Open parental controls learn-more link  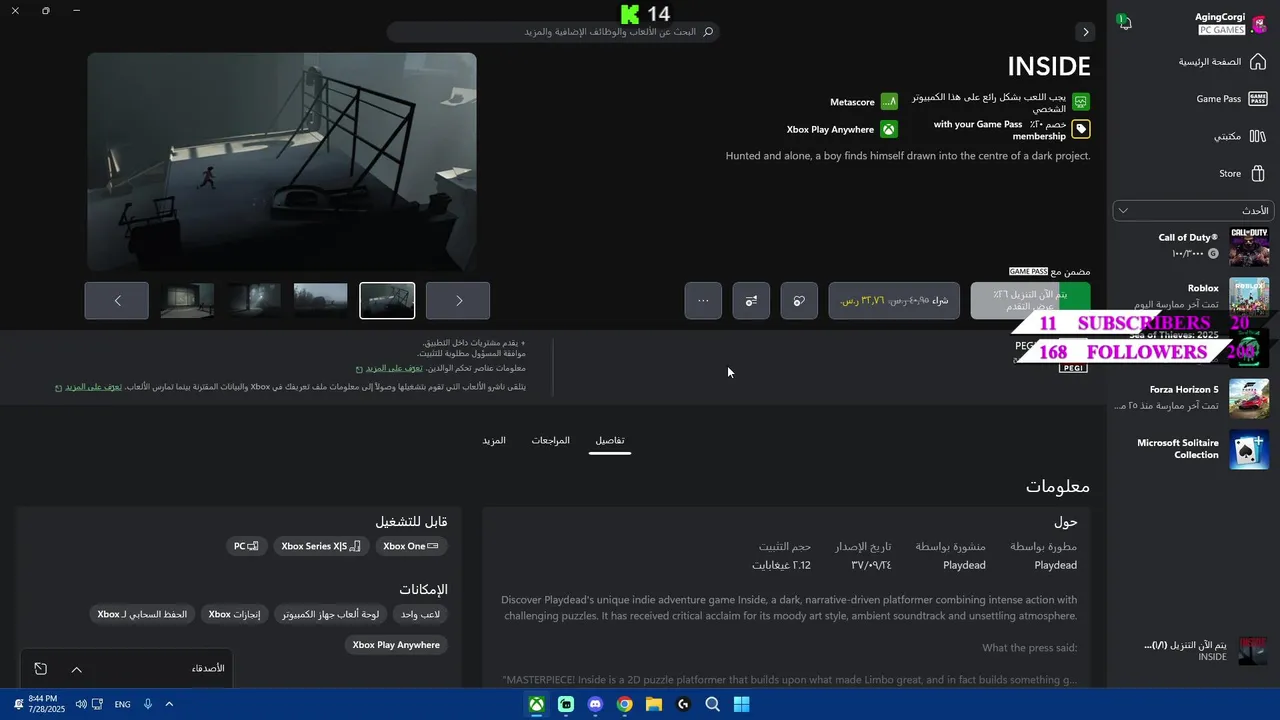[394, 369]
